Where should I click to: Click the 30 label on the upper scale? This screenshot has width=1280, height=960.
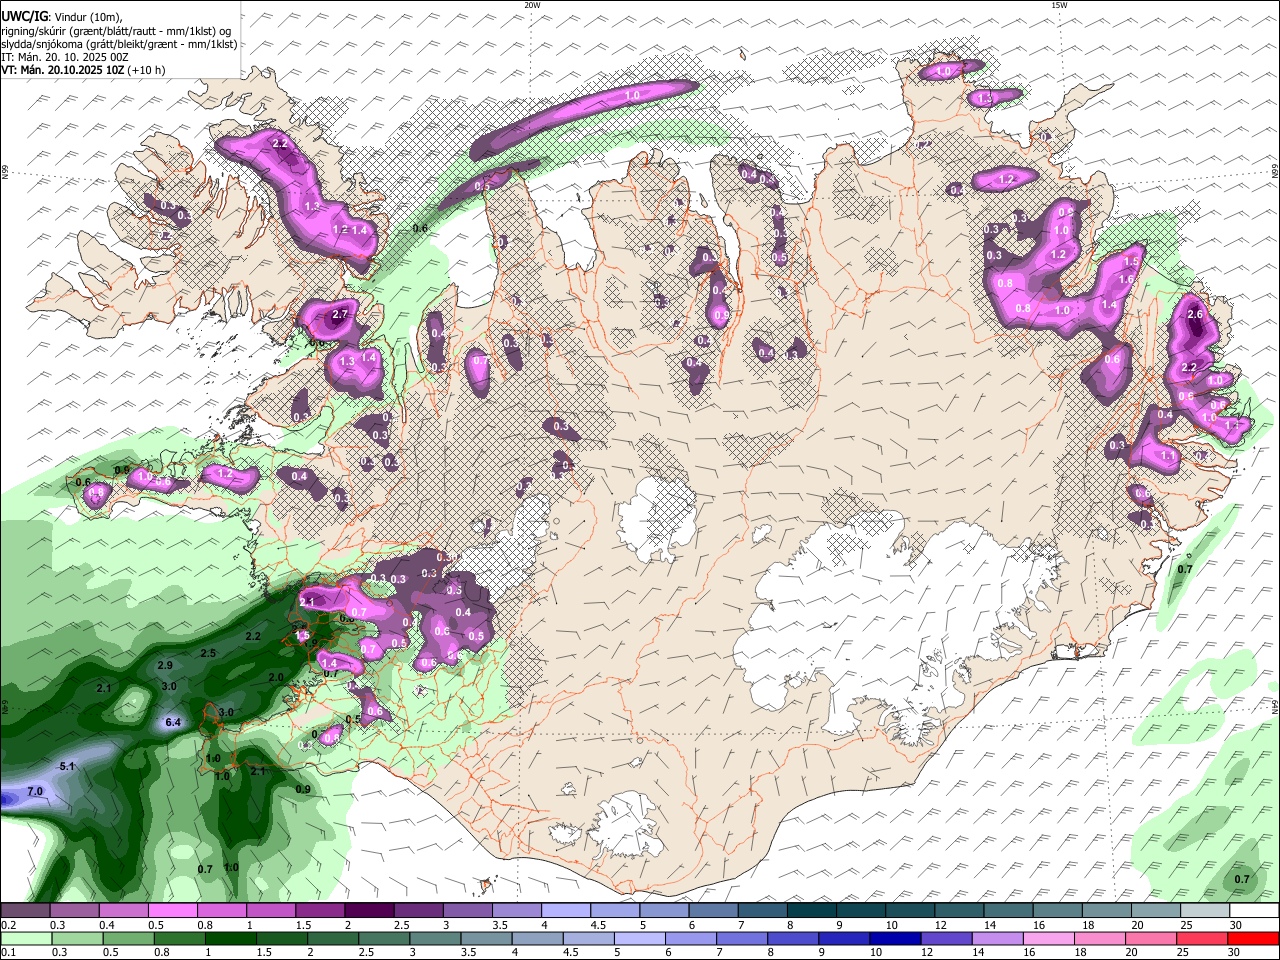pyautogui.click(x=1236, y=924)
